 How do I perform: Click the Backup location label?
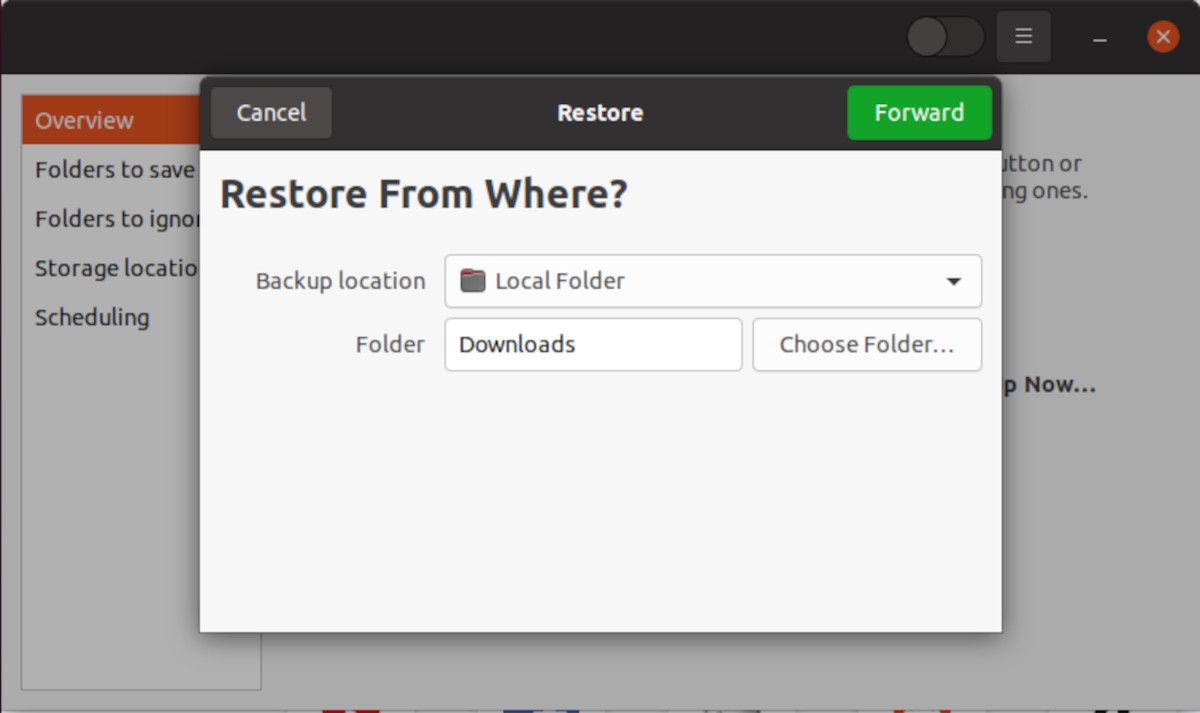340,281
